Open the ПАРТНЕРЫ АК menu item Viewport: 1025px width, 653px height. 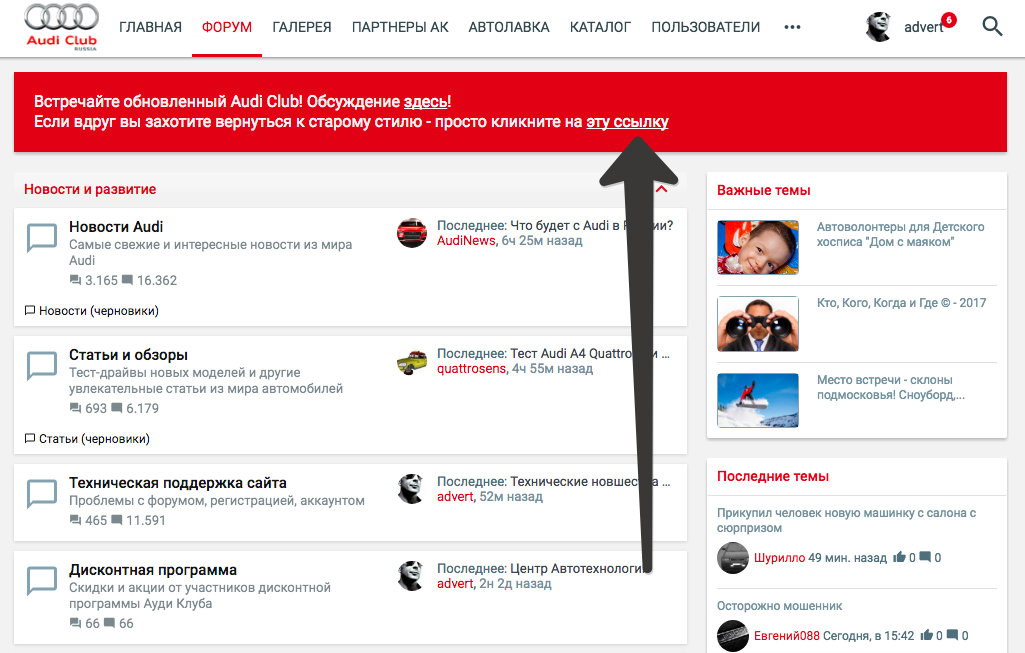pos(400,27)
